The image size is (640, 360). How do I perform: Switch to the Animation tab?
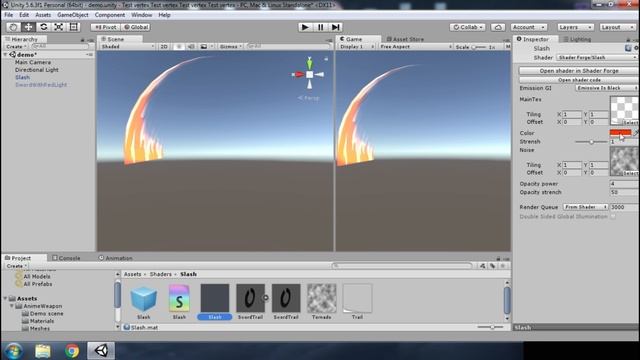coord(116,258)
